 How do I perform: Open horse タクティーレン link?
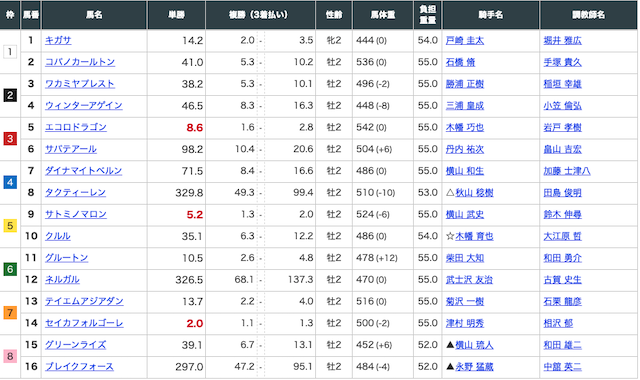(75, 193)
